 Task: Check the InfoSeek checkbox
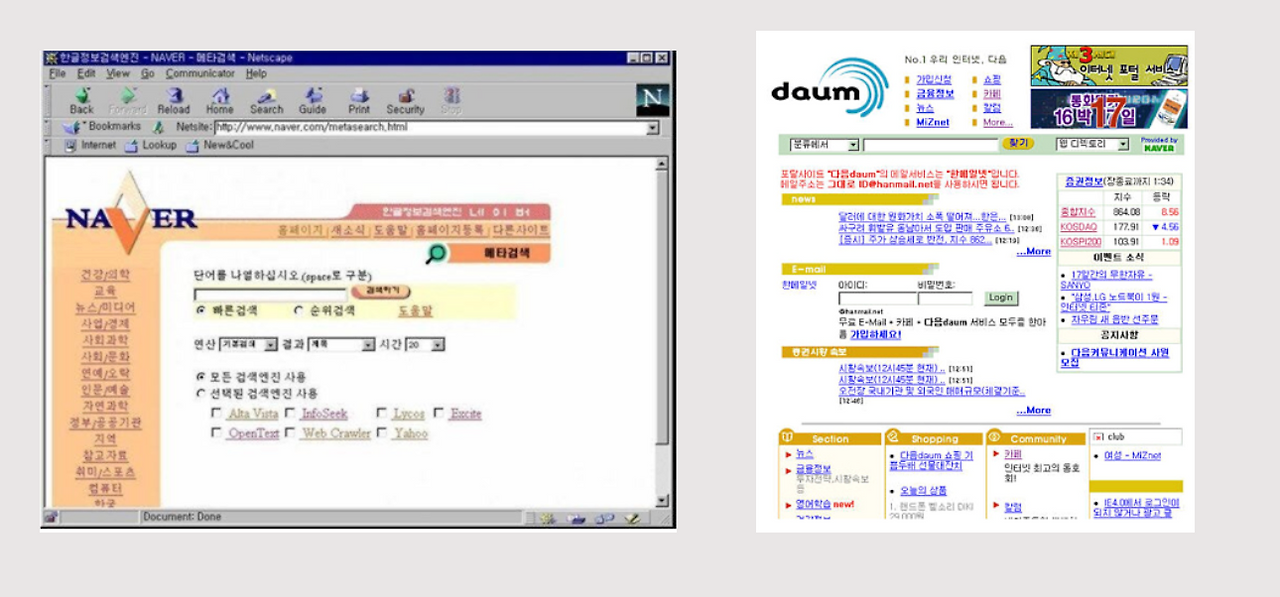point(290,413)
